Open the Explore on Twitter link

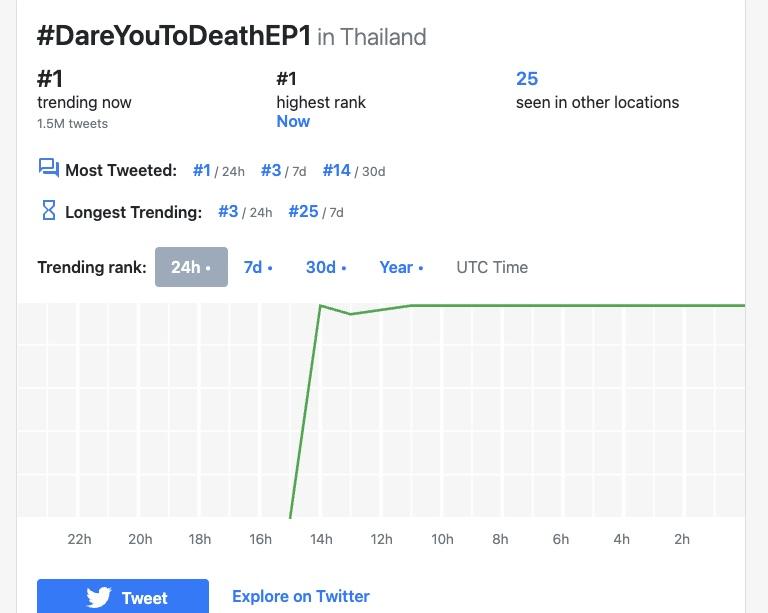tap(301, 596)
